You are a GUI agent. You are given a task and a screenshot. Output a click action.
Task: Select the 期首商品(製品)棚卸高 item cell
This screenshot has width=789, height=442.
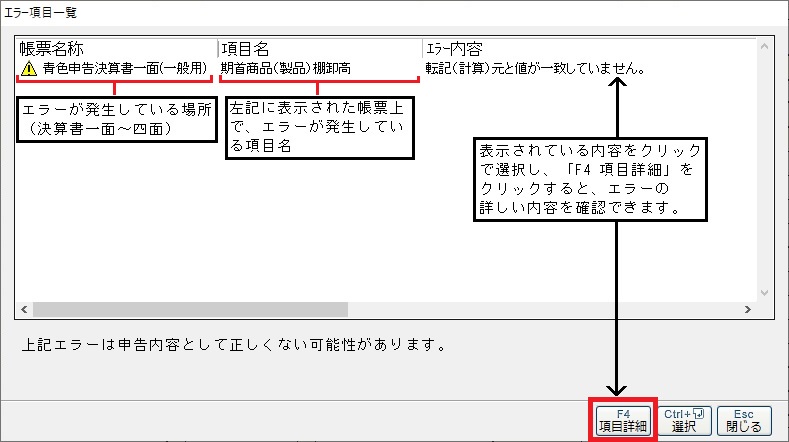coord(293,69)
